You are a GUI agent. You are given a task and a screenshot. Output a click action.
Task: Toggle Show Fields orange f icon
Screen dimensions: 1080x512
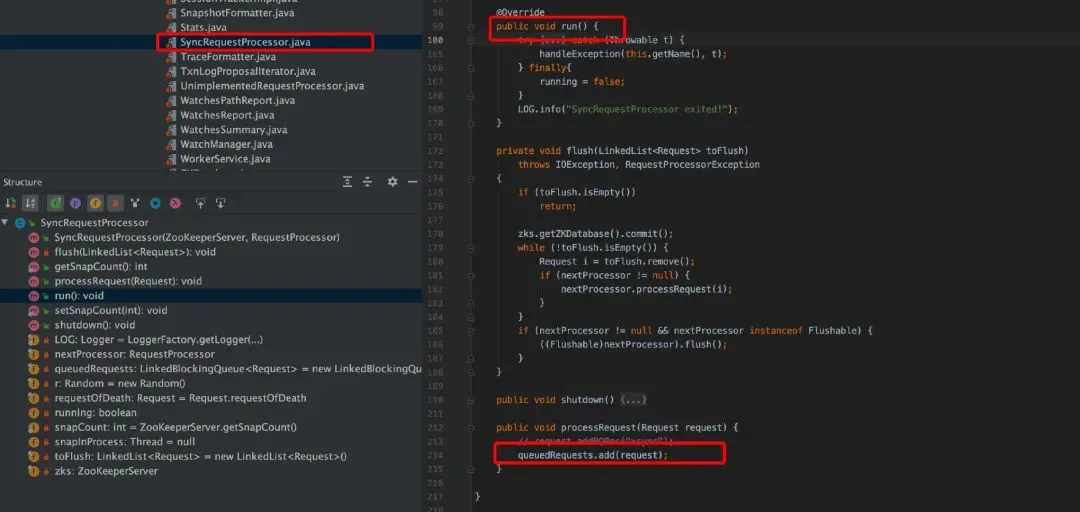pos(95,203)
